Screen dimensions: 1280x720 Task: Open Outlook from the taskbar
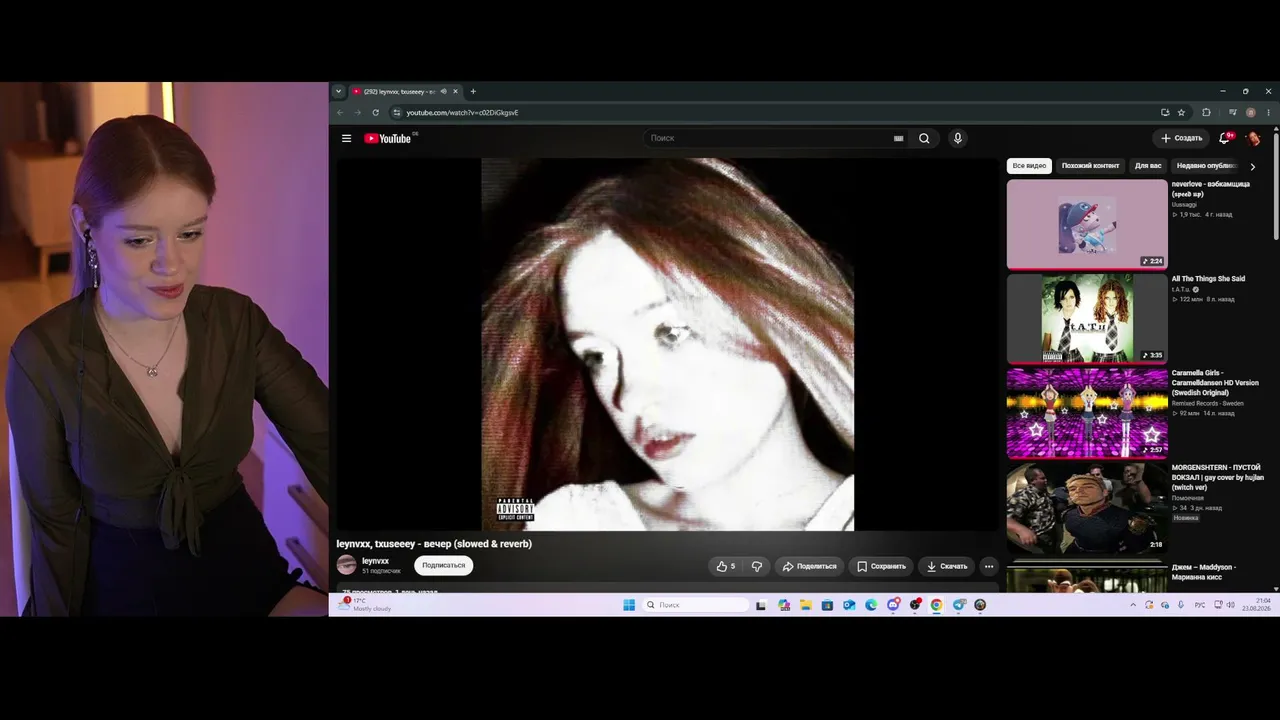point(849,605)
